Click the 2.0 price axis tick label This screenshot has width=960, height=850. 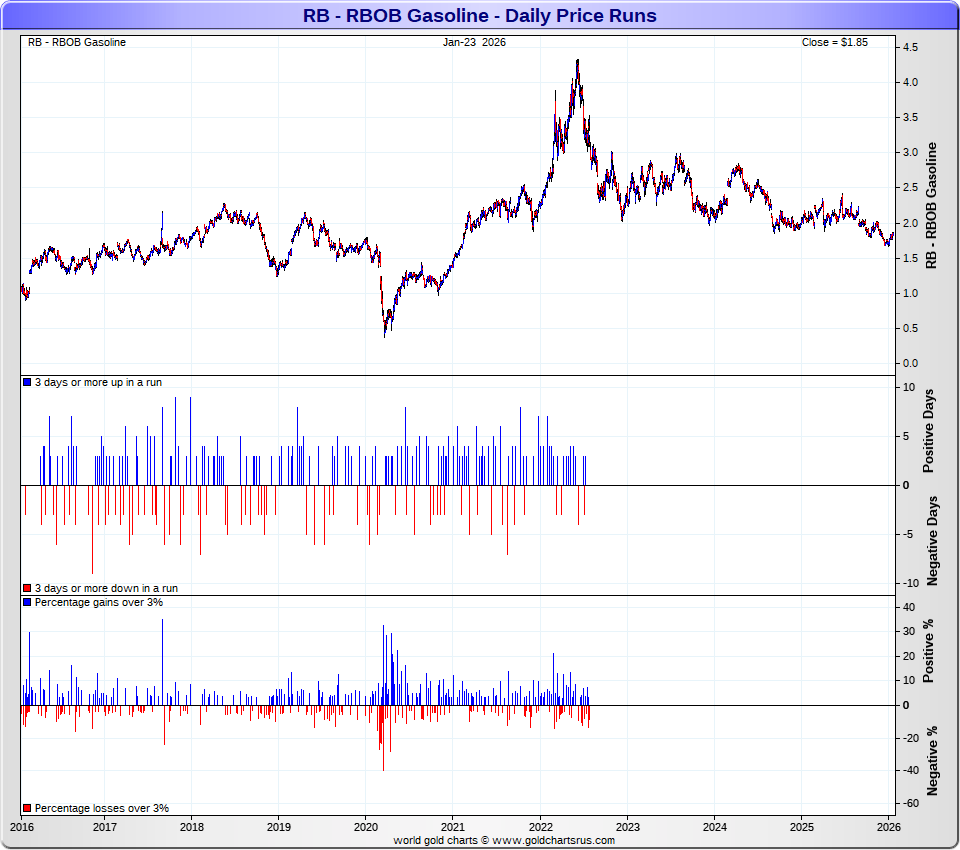click(x=910, y=223)
